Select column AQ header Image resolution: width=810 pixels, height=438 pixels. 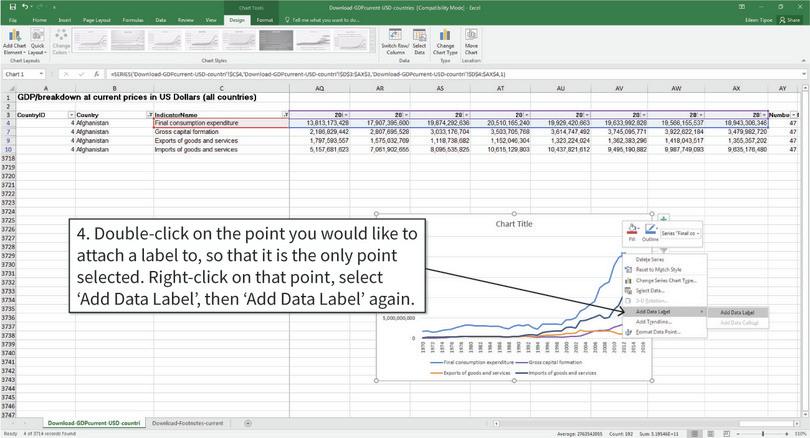click(x=320, y=88)
